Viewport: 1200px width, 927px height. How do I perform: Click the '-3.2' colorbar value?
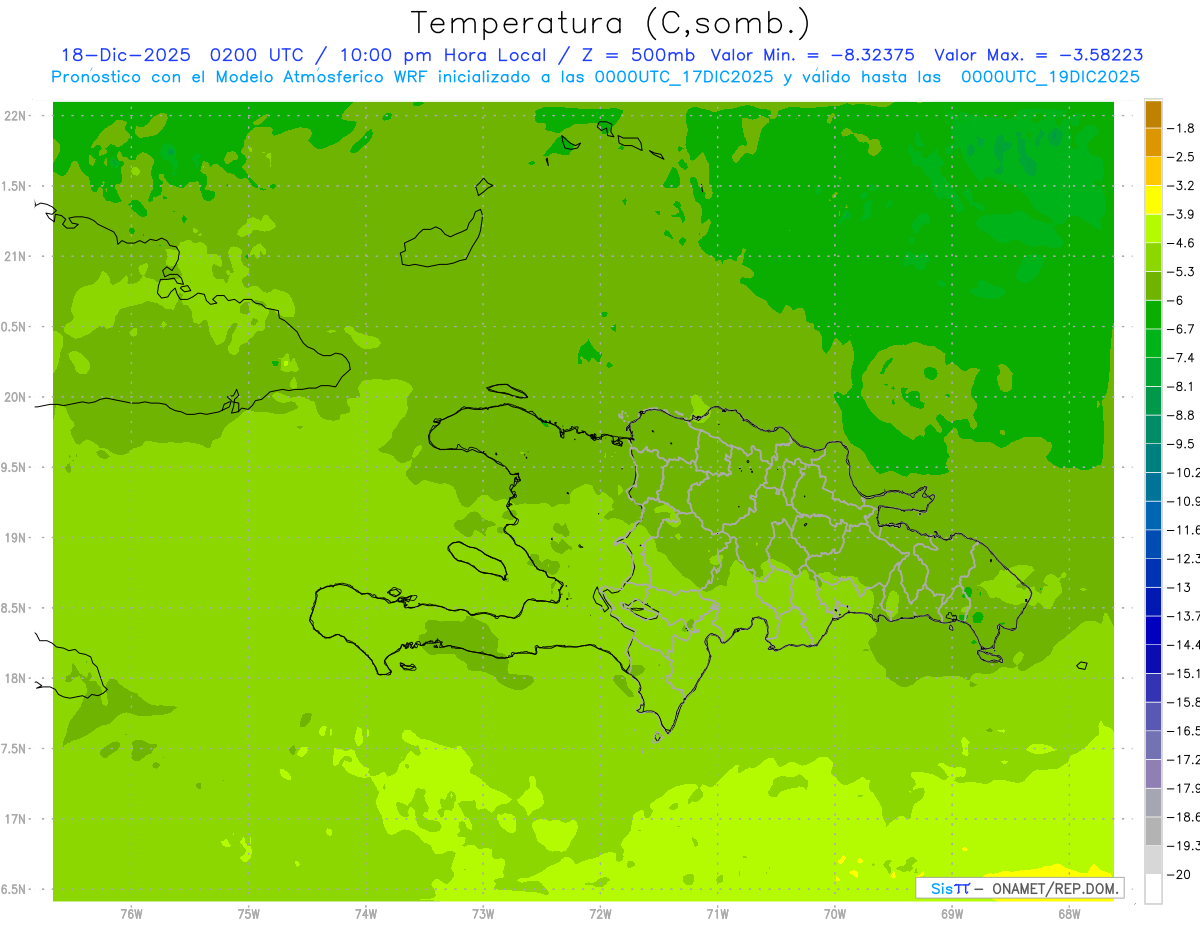(x=1181, y=186)
